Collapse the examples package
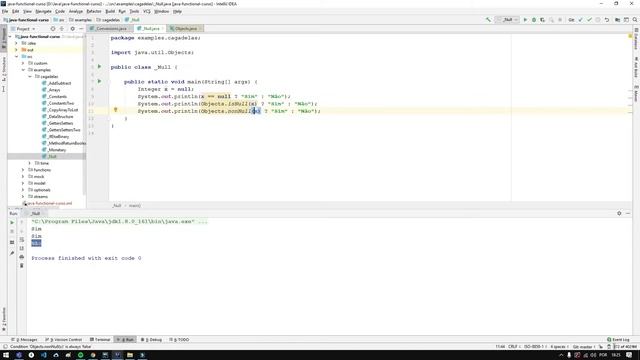The image size is (640, 360). pyautogui.click(x=23, y=70)
